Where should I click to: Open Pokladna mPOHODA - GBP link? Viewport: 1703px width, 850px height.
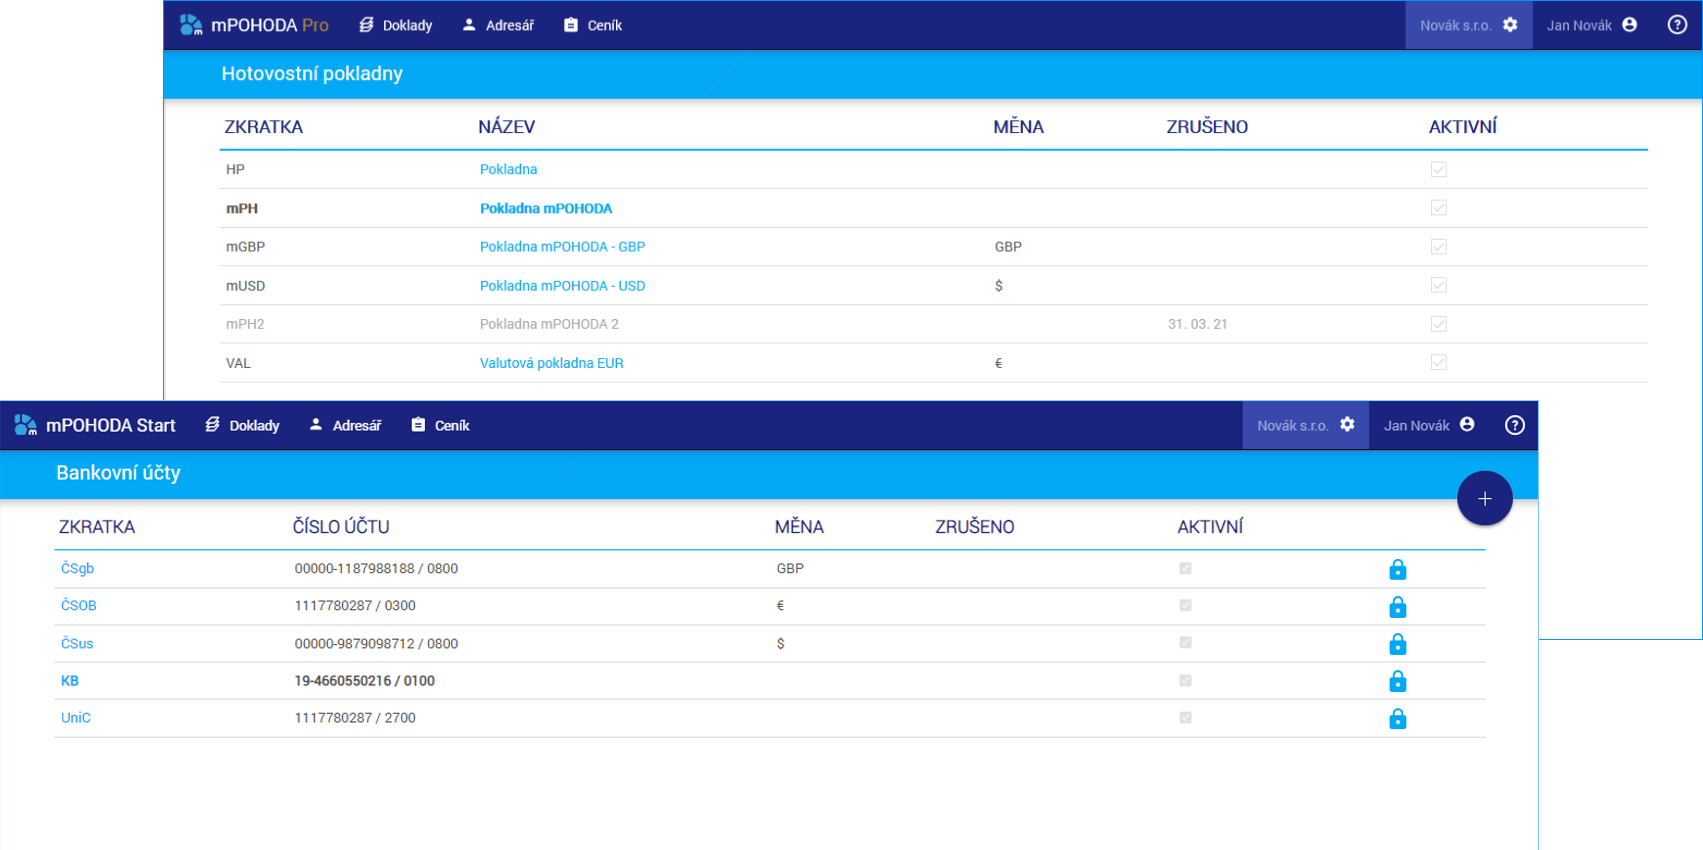pos(562,247)
